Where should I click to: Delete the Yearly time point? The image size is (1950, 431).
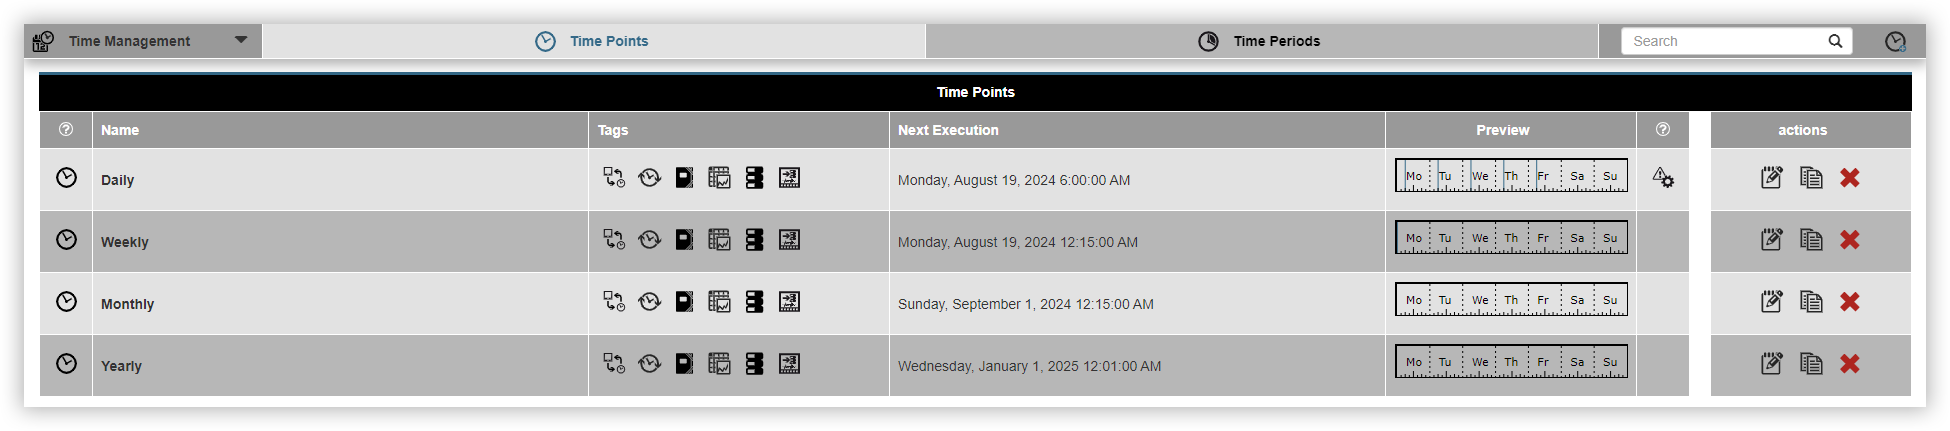coord(1850,364)
